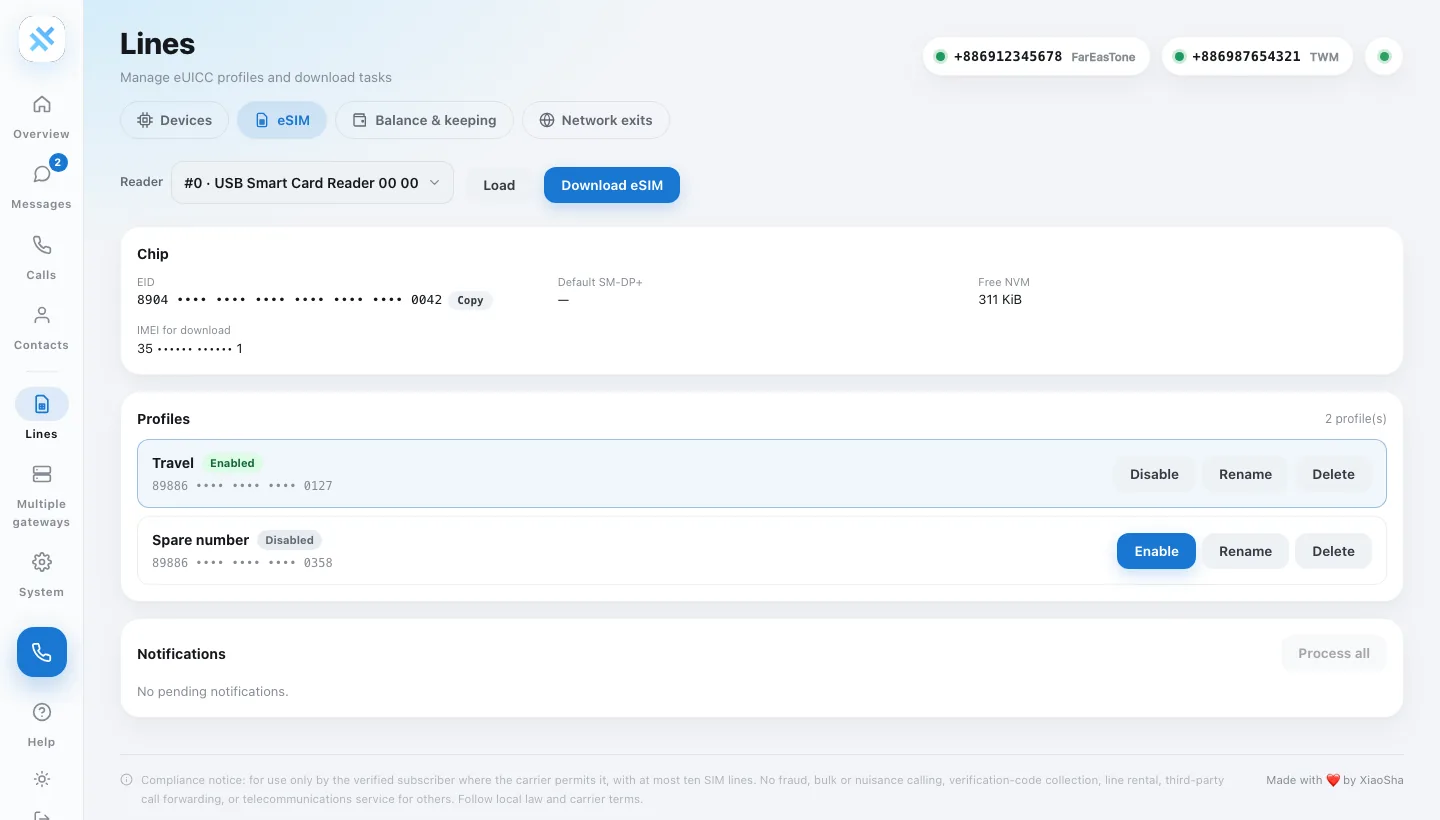Click the Free NVM value 311 KiB

point(1000,300)
